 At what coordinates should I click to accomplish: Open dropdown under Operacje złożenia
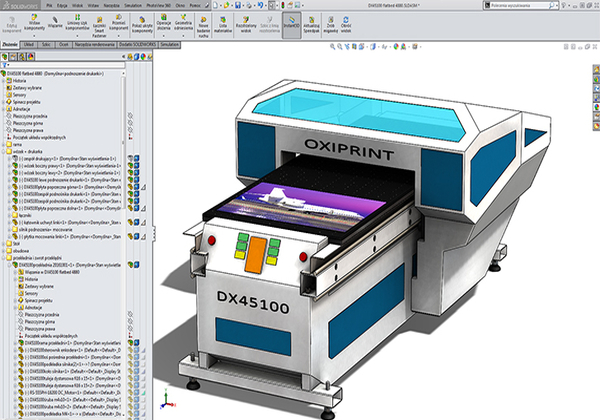[164, 36]
